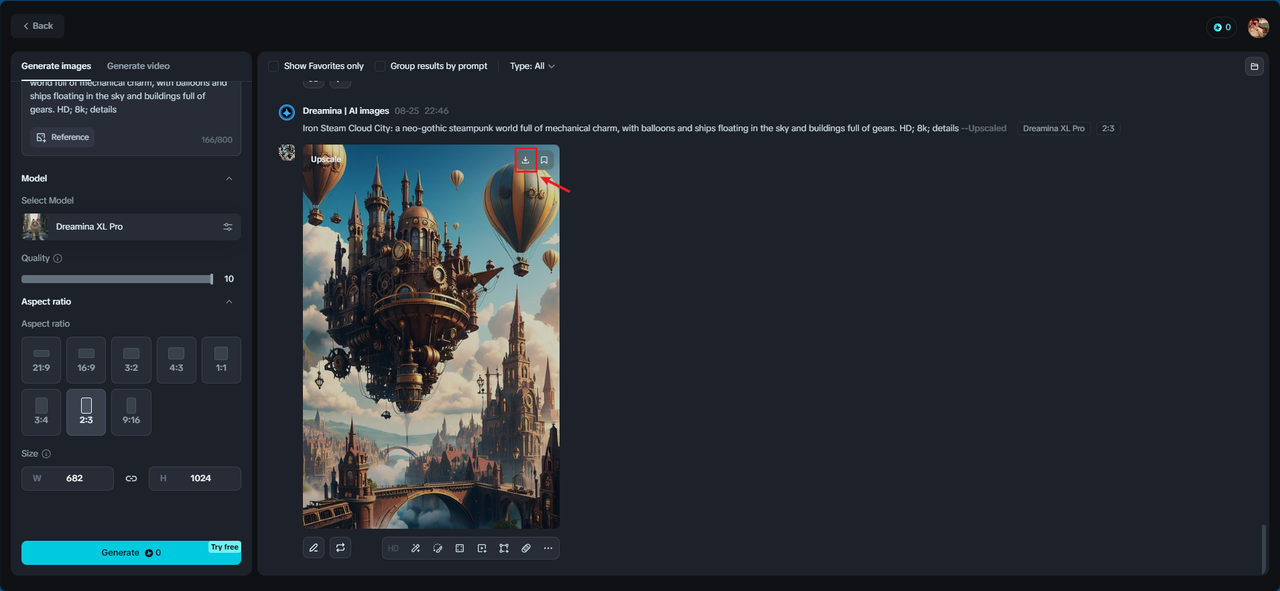The height and width of the screenshot is (591, 1280).
Task: Toggle width-height link lock icon
Action: 131,478
